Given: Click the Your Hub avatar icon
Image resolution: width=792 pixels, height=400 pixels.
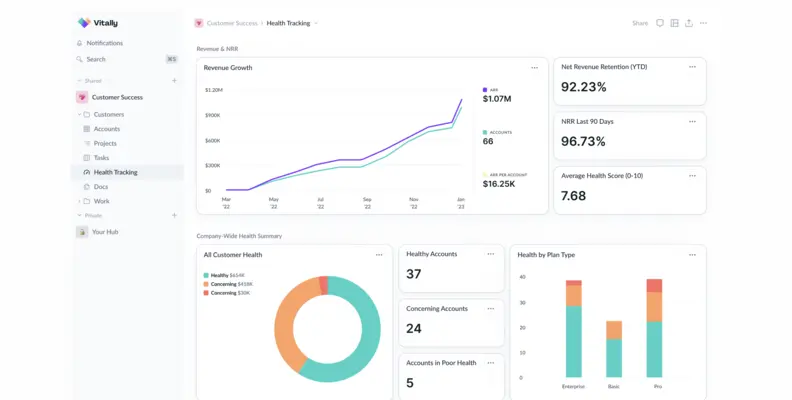Looking at the screenshot, I should coord(82,232).
